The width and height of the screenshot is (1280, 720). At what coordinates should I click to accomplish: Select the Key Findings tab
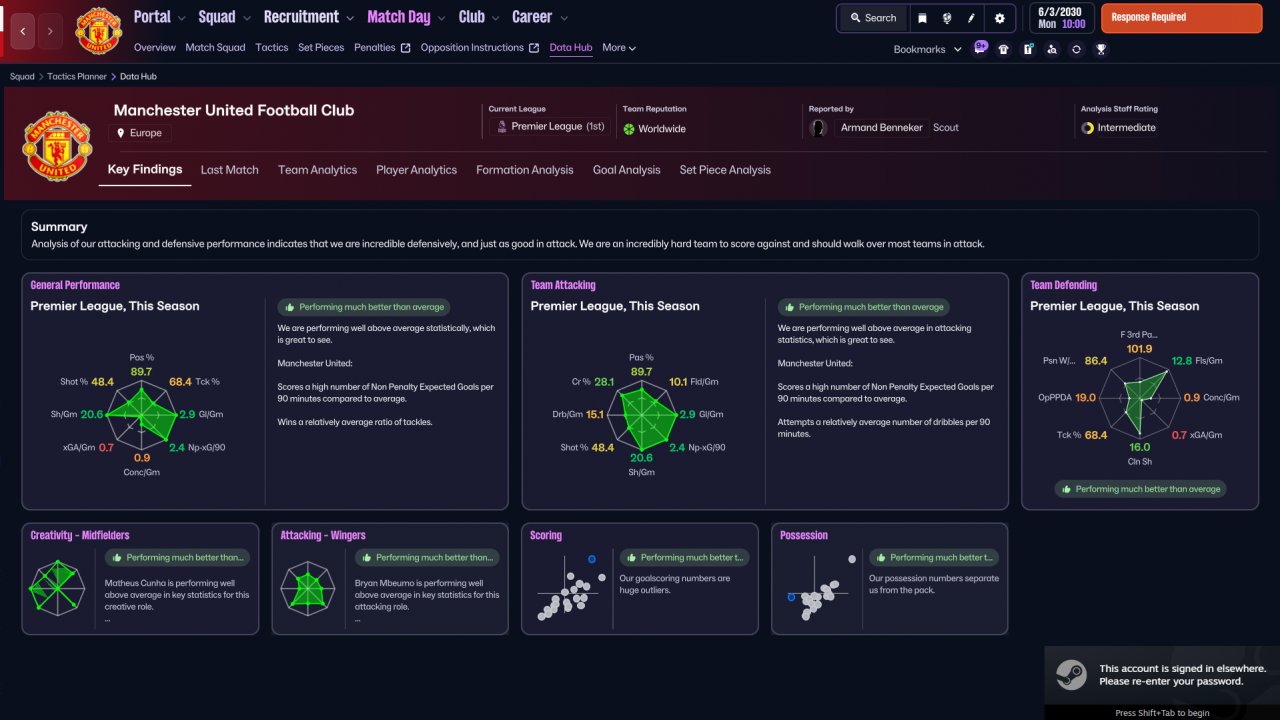[145, 170]
